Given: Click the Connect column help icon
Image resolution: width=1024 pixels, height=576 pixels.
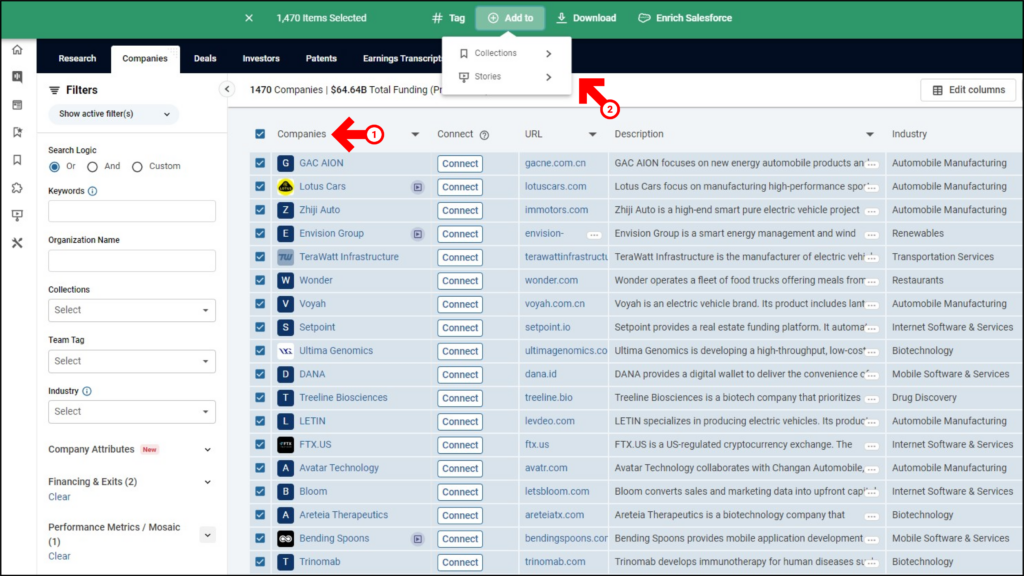Looking at the screenshot, I should (484, 135).
